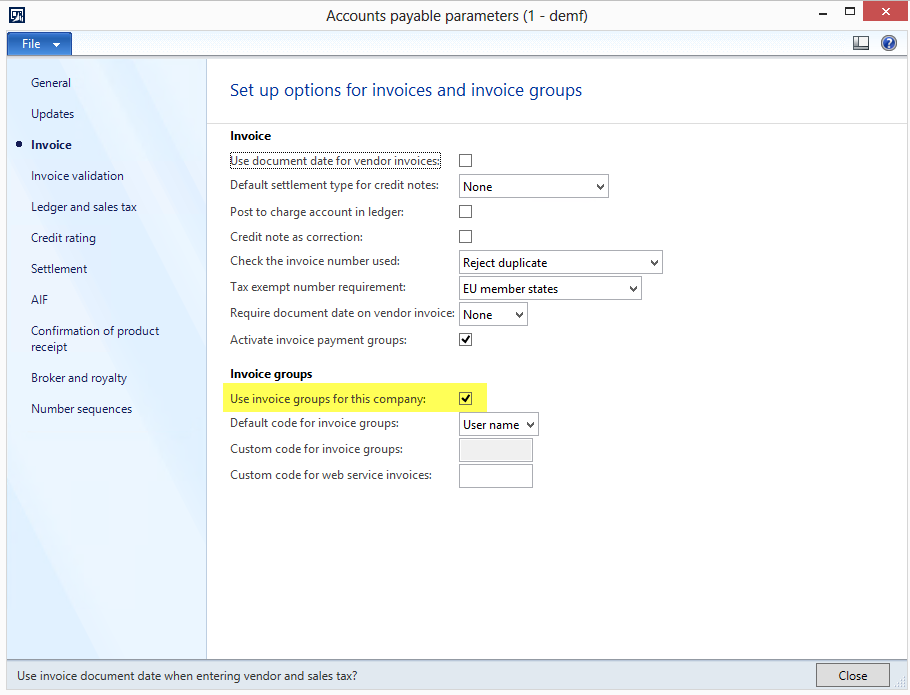Click Custom code for web service invoices field
Image resolution: width=910 pixels, height=695 pixels.
495,476
